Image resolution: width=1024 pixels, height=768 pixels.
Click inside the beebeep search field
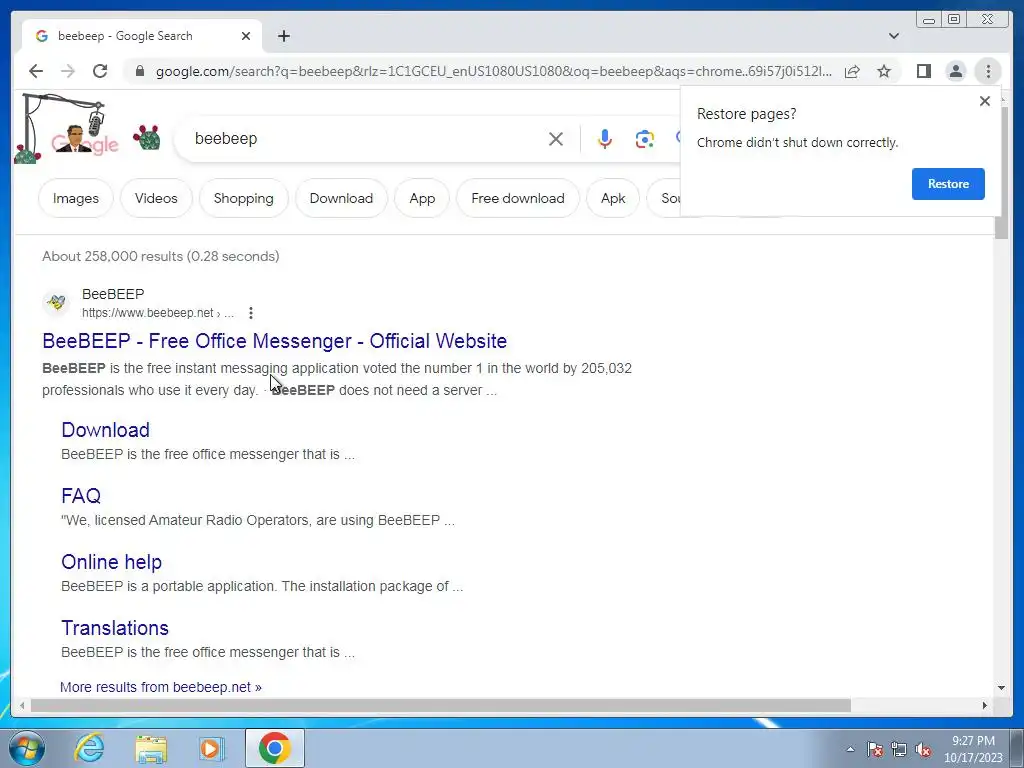[x=366, y=139]
